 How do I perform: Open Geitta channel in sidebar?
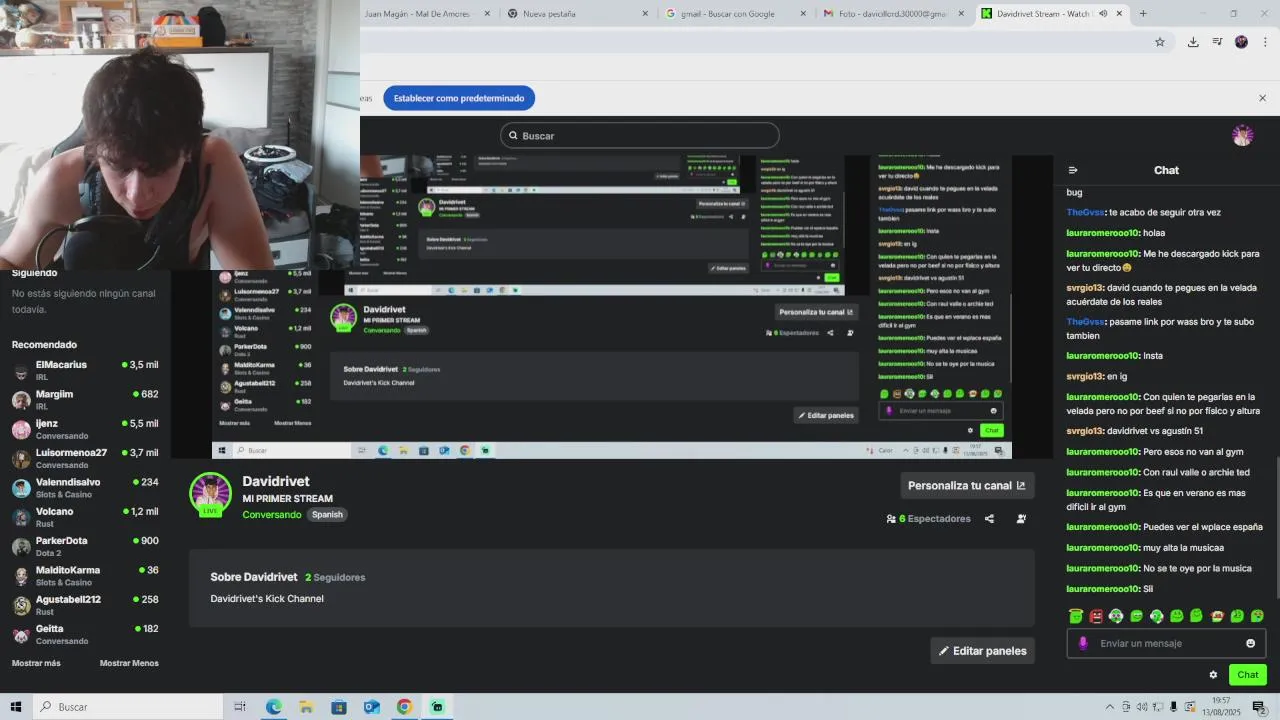(85, 634)
